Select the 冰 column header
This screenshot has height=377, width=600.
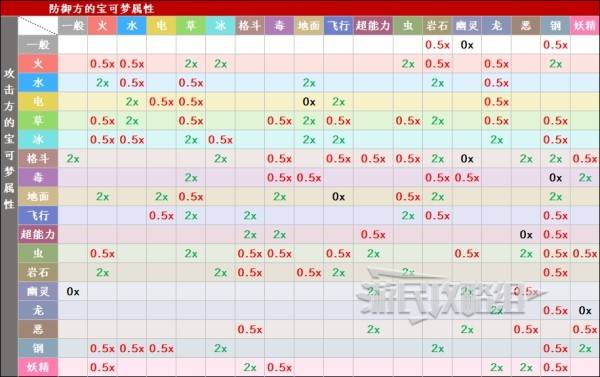click(x=220, y=26)
